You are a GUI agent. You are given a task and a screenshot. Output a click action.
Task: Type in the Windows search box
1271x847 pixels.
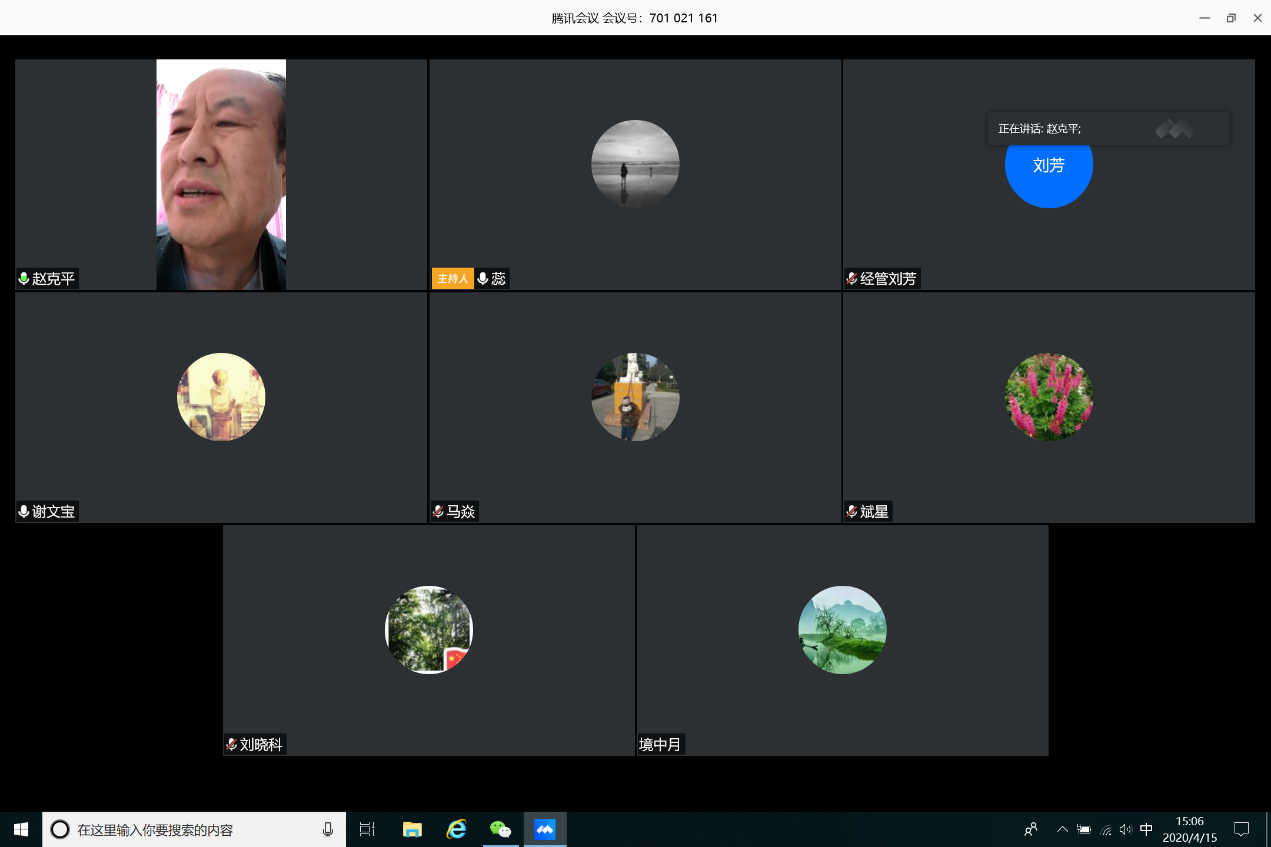click(190, 829)
